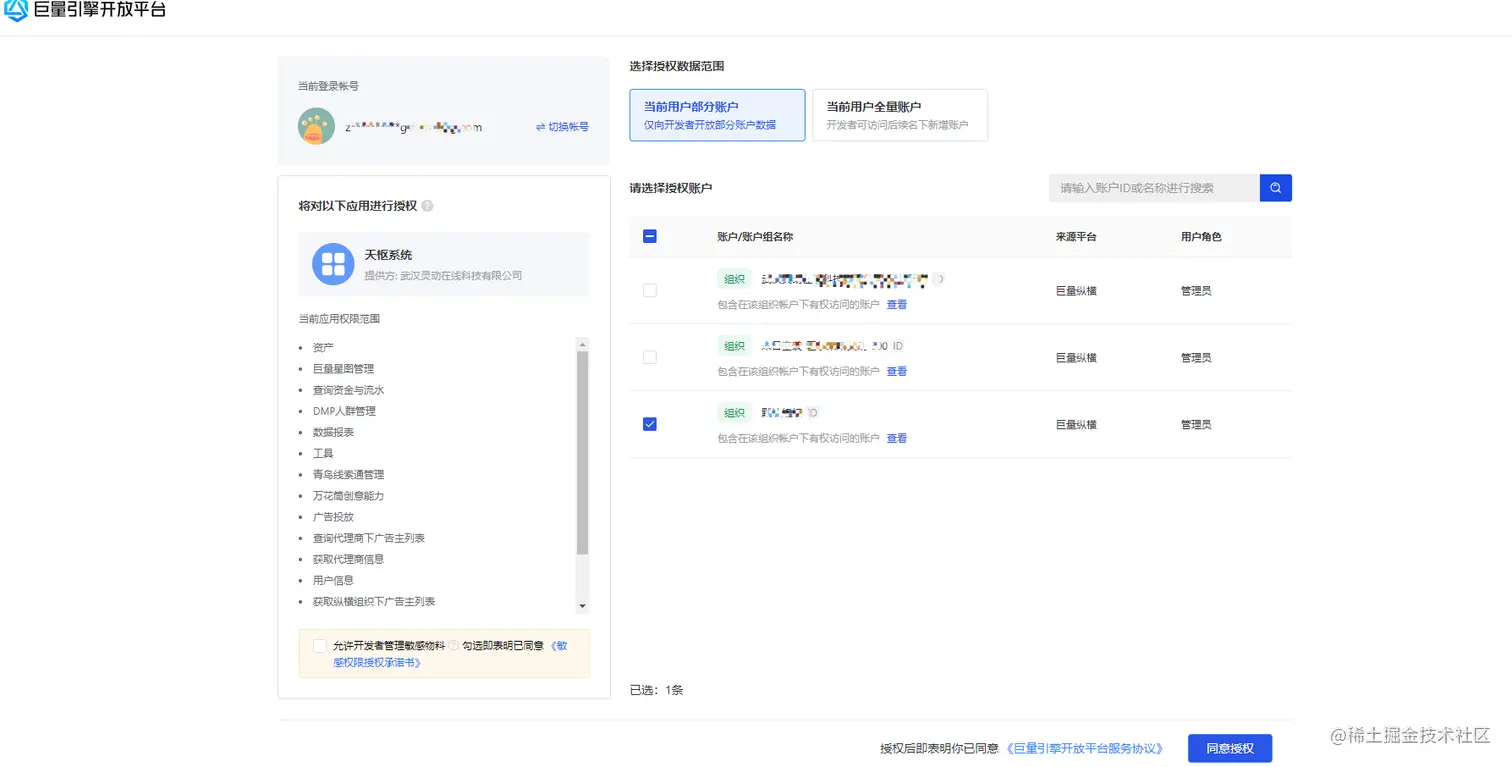Click 切换帐号 to switch account
Screen dimensions: 1512x767
point(562,127)
